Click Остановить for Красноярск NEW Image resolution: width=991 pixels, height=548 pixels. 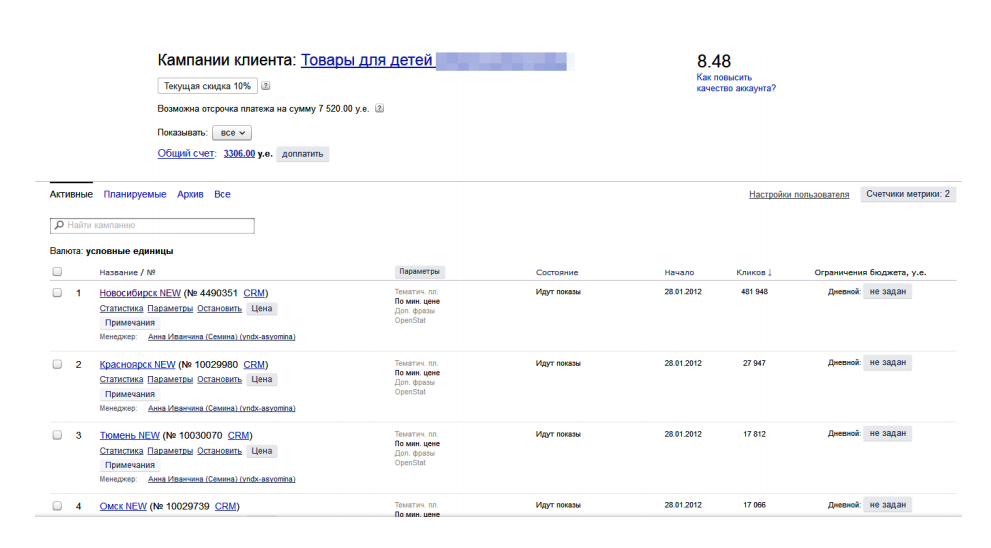tap(219, 379)
